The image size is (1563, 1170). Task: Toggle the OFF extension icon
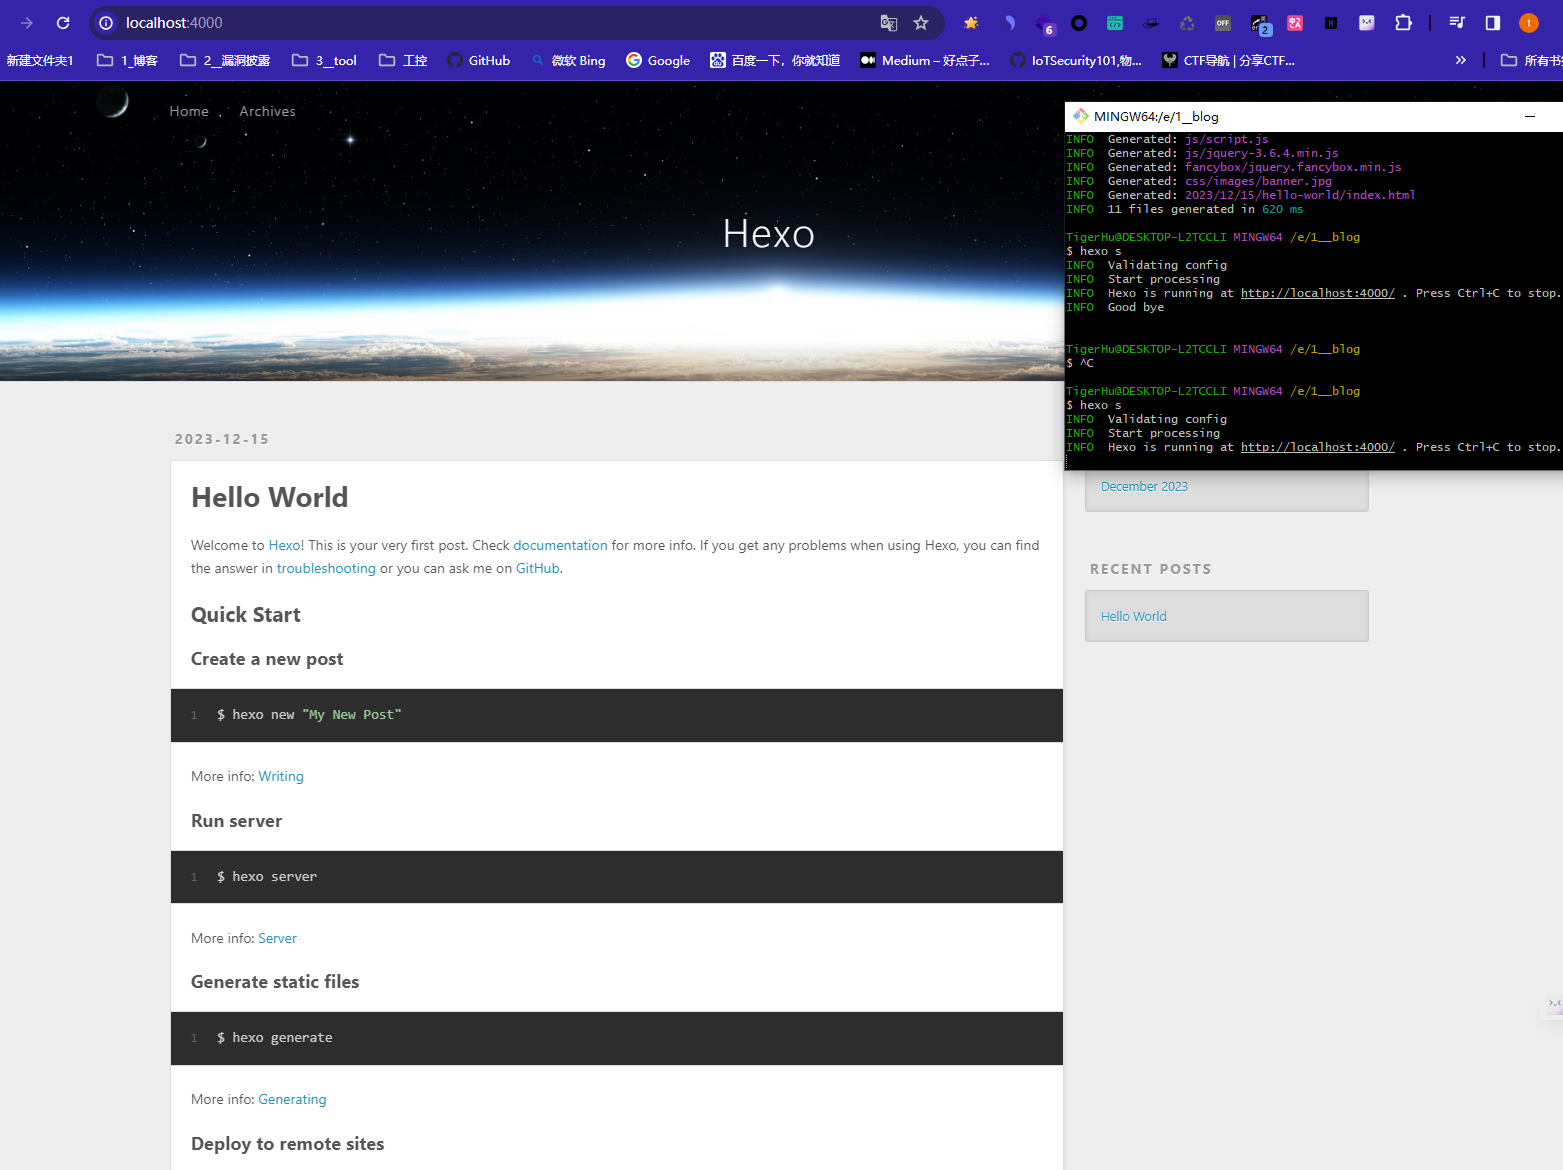pos(1223,23)
